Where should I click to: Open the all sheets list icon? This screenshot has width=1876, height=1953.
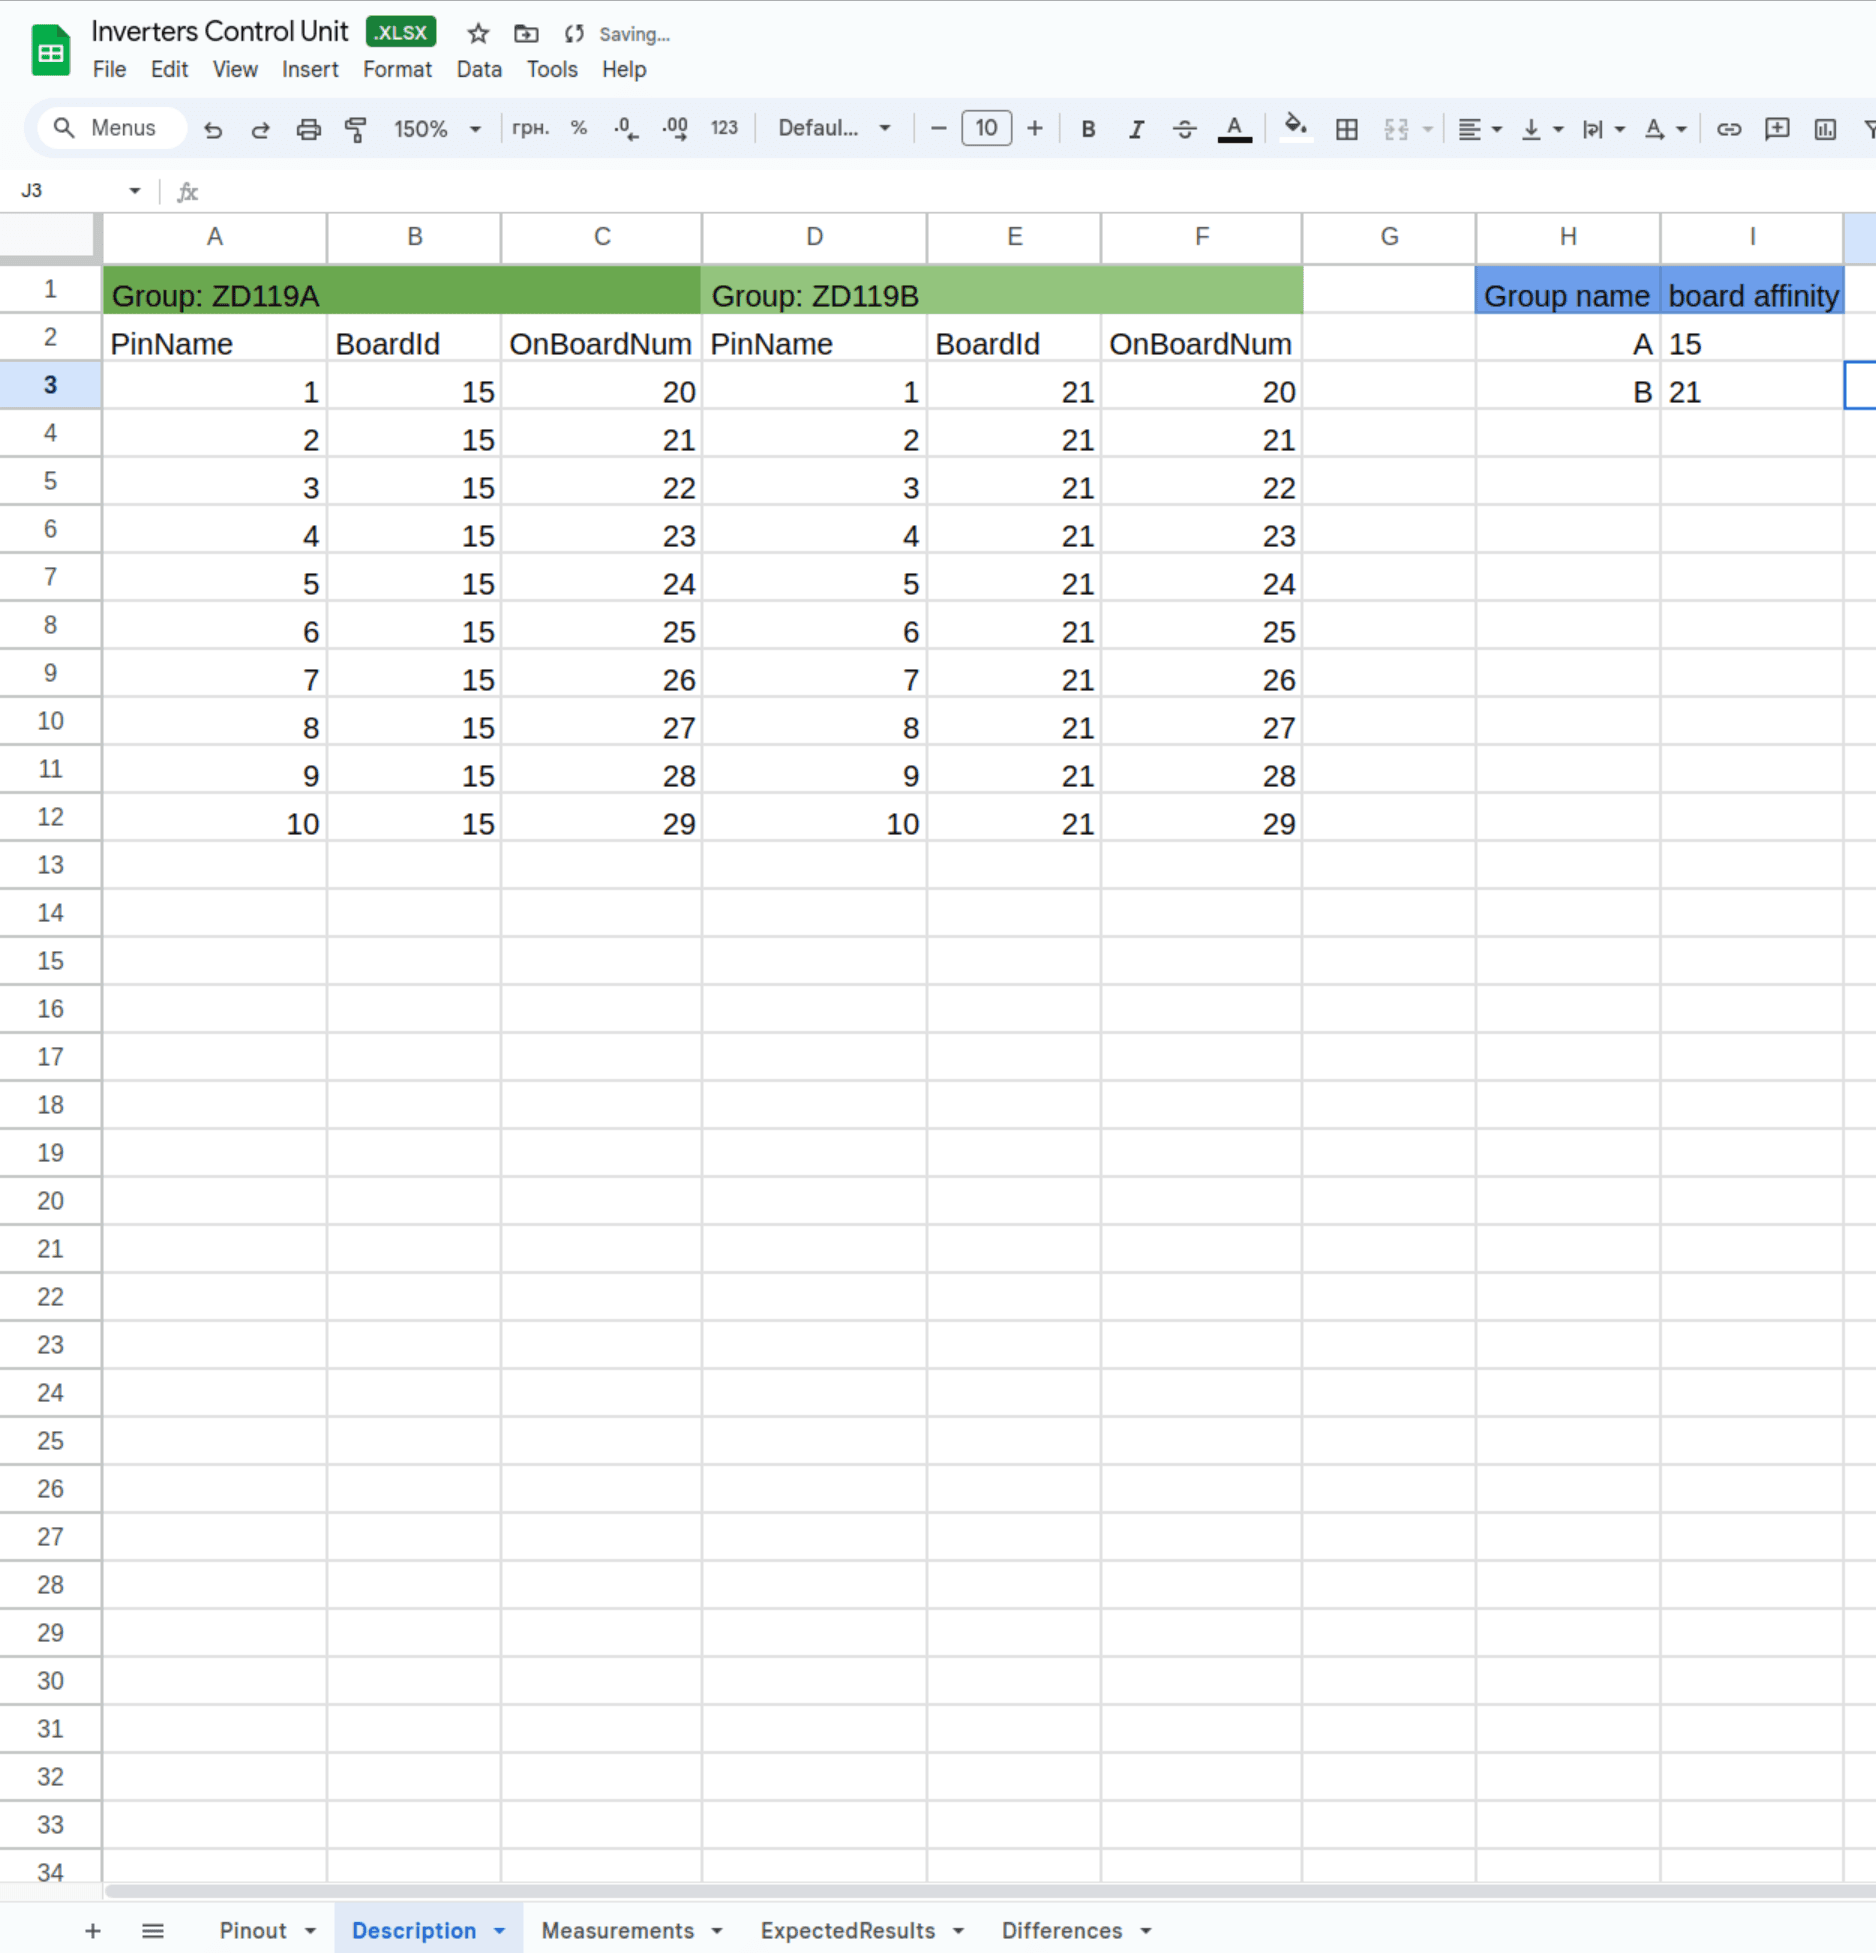(153, 1930)
